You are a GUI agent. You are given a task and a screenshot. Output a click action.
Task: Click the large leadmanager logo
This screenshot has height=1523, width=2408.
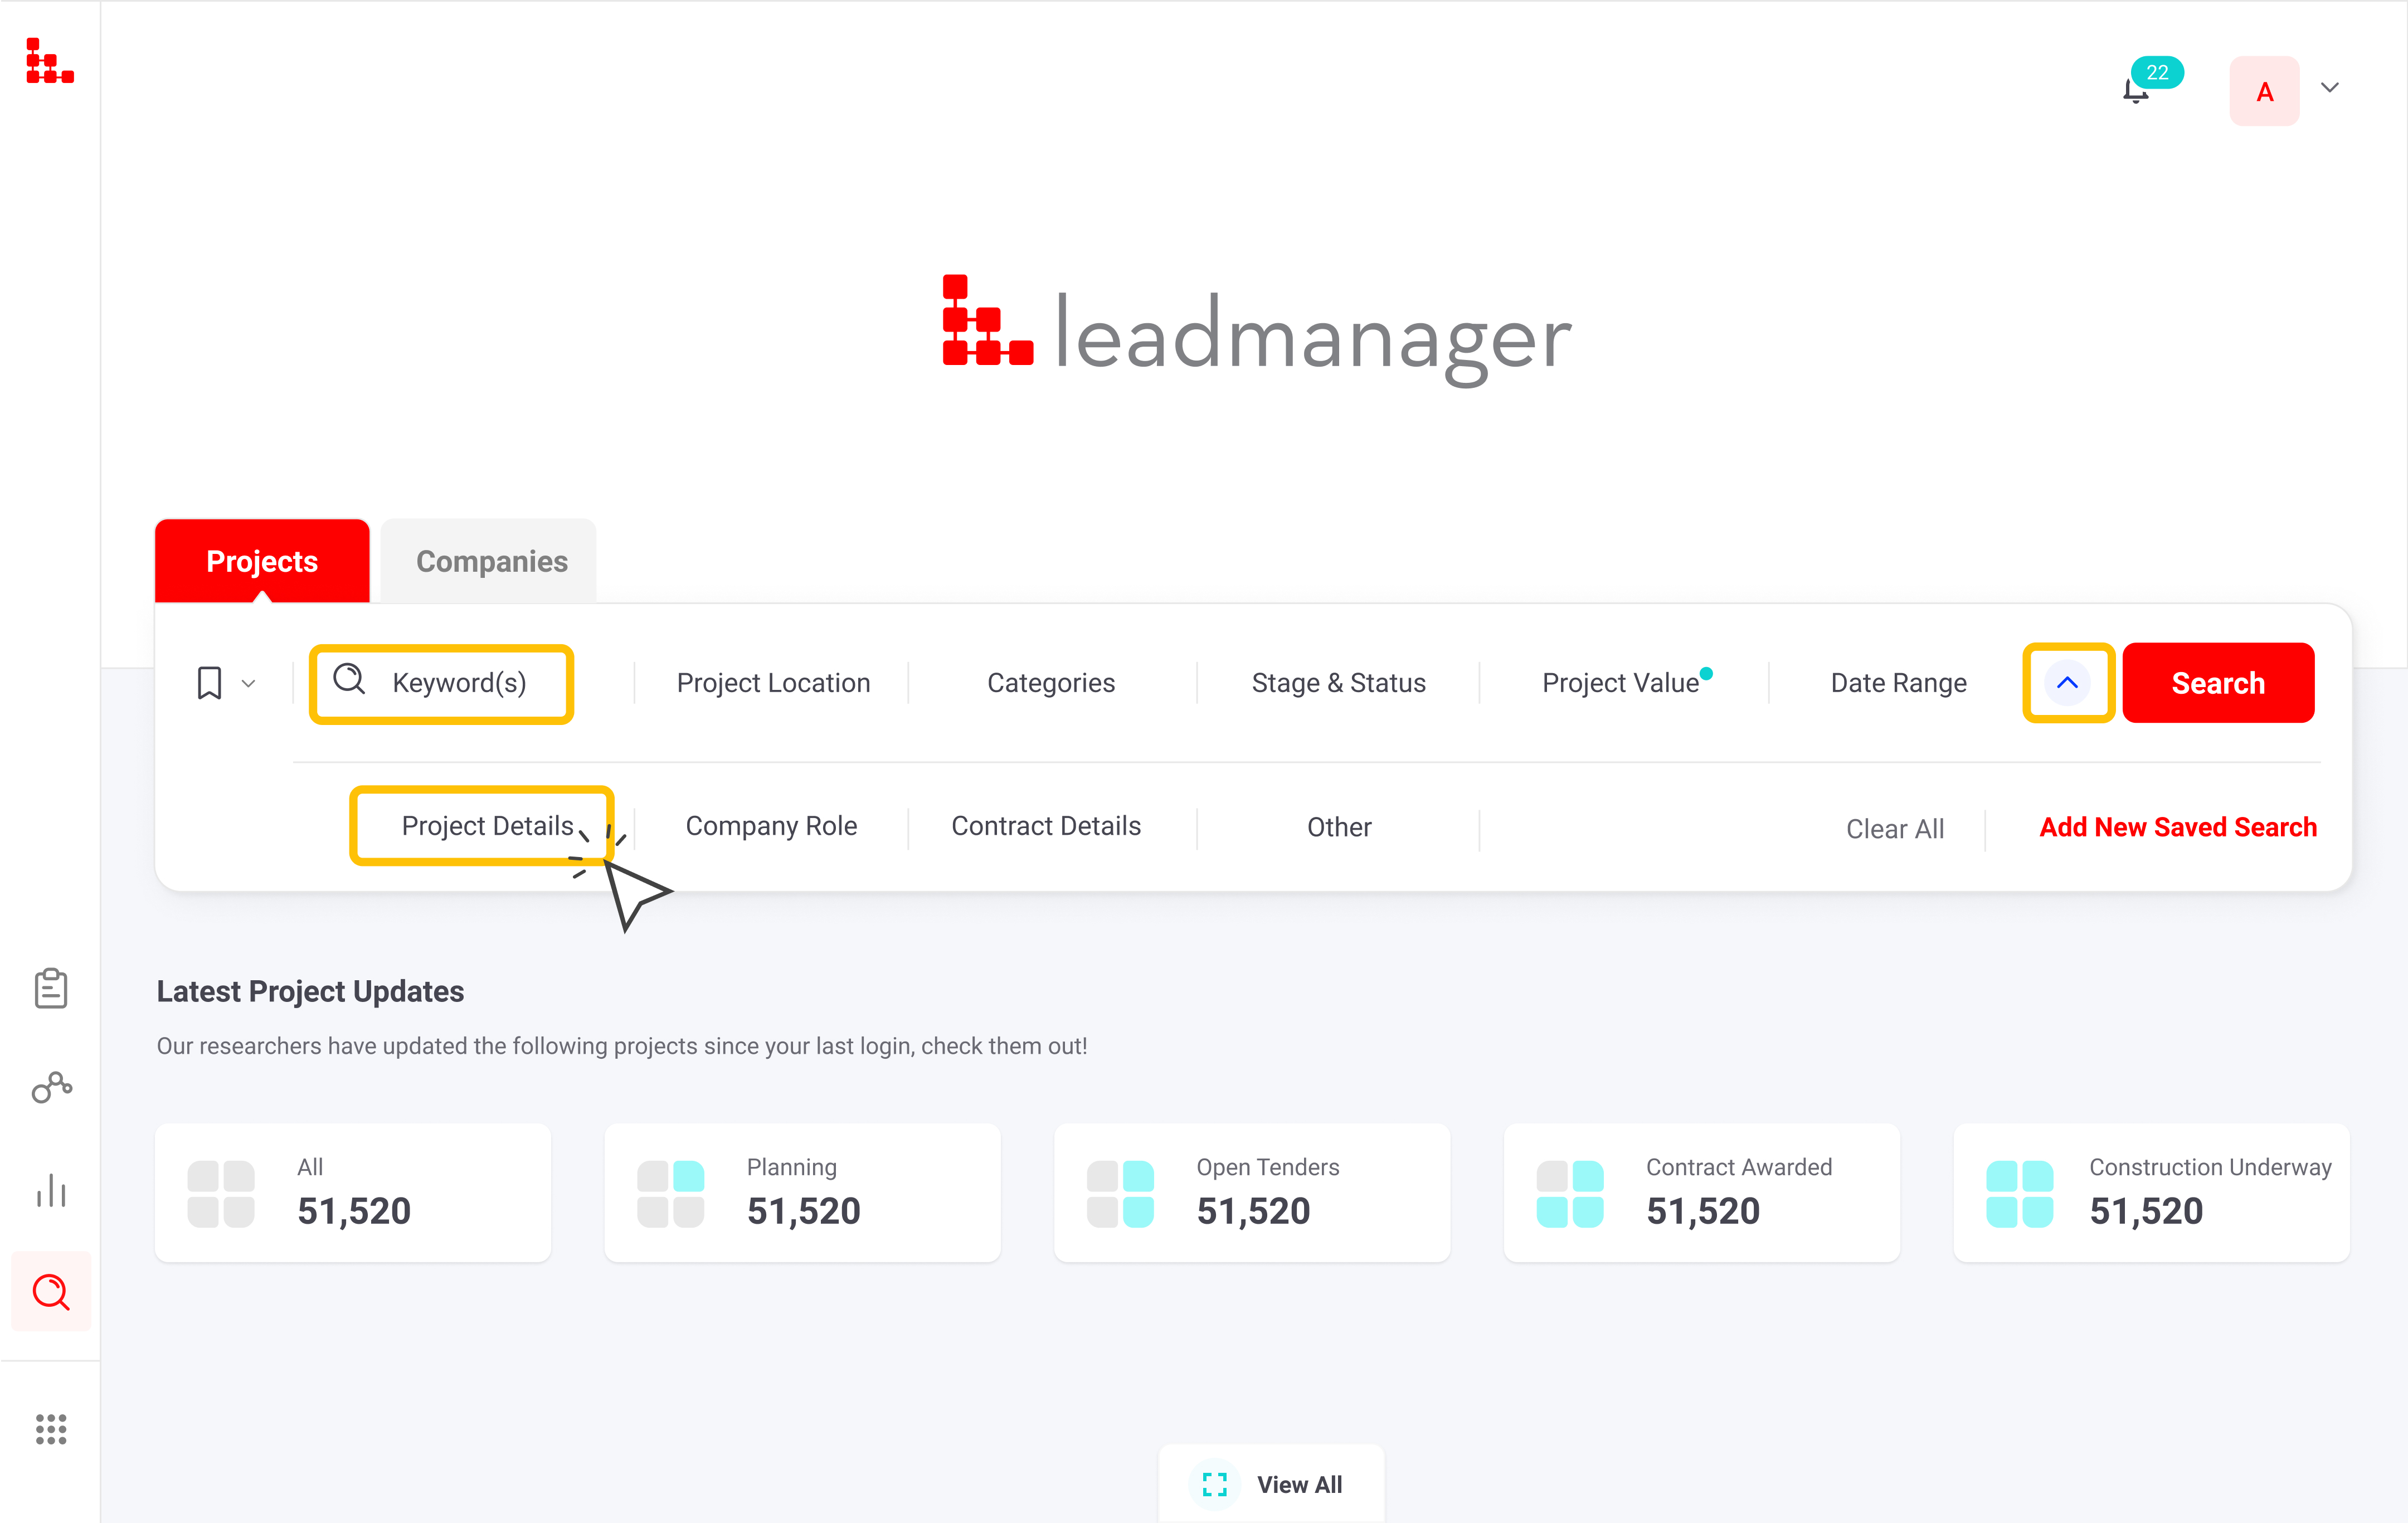click(x=1257, y=331)
